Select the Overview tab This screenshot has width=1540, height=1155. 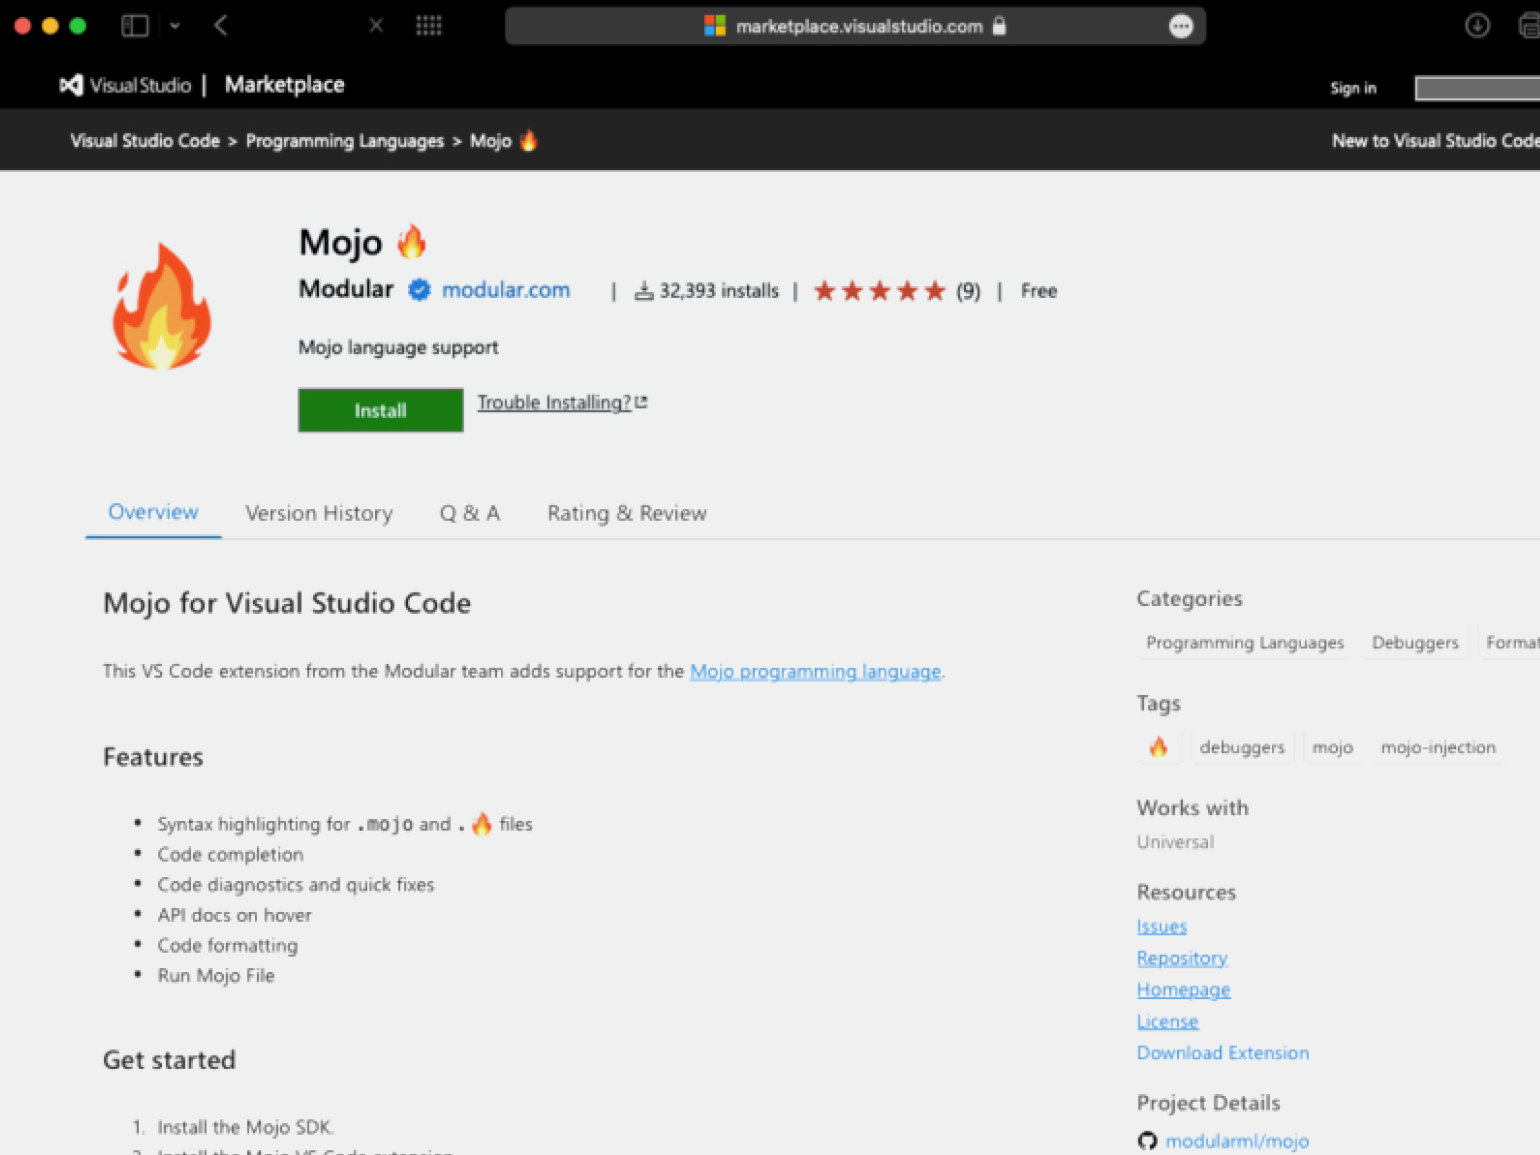pyautogui.click(x=153, y=512)
